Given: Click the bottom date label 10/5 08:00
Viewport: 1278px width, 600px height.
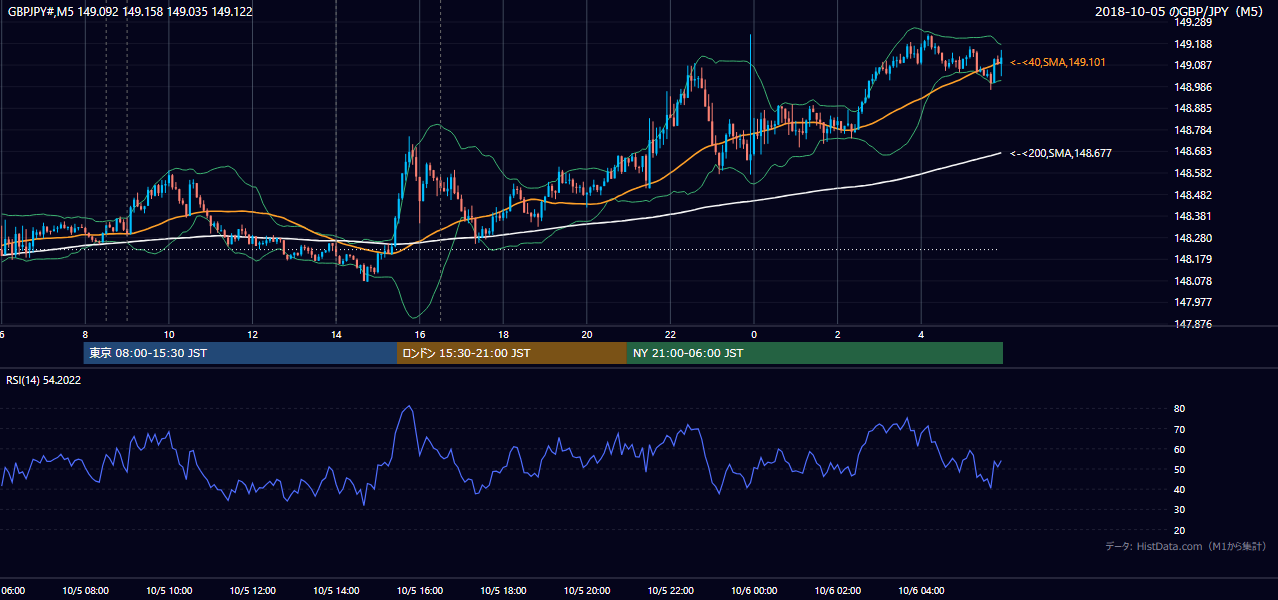Looking at the screenshot, I should tap(85, 590).
